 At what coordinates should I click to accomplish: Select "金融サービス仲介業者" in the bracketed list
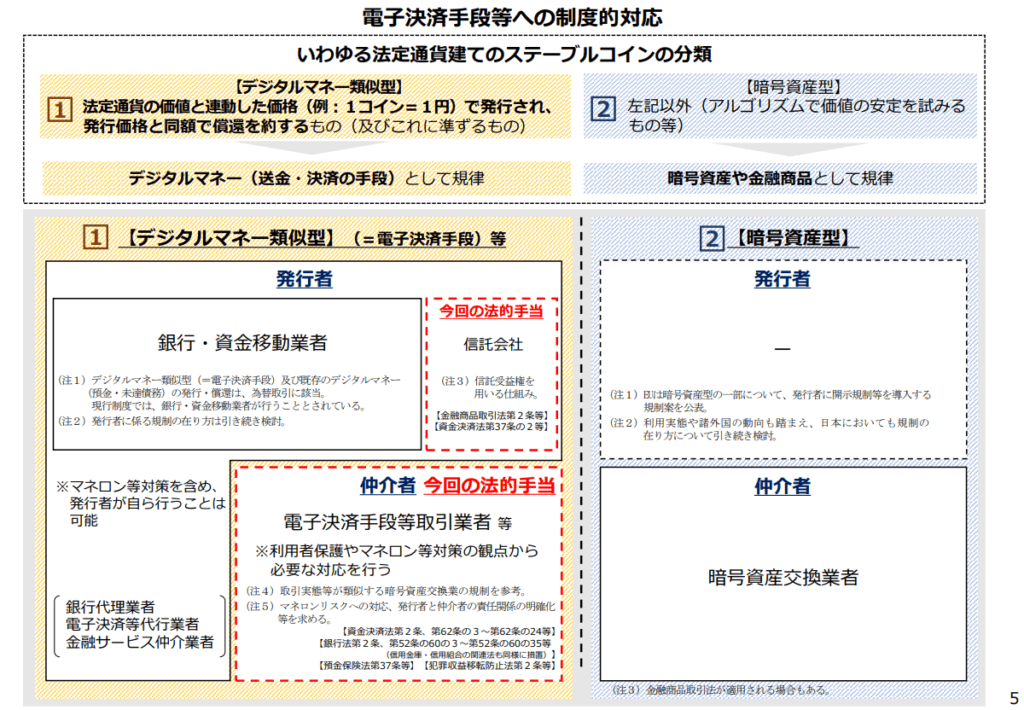[140, 642]
